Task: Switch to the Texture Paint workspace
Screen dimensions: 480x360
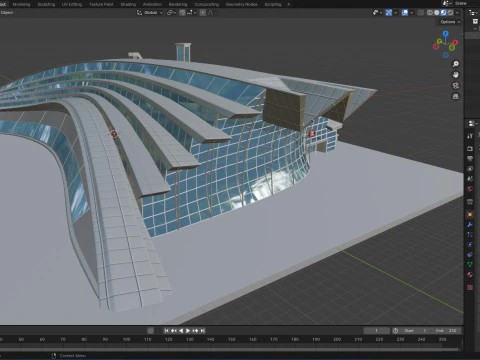Action: (101, 4)
